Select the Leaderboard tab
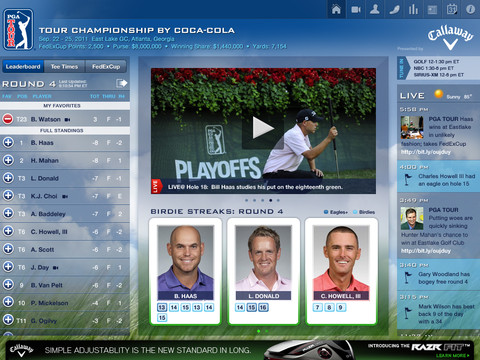Image resolution: width=480 pixels, height=360 pixels. (23, 67)
